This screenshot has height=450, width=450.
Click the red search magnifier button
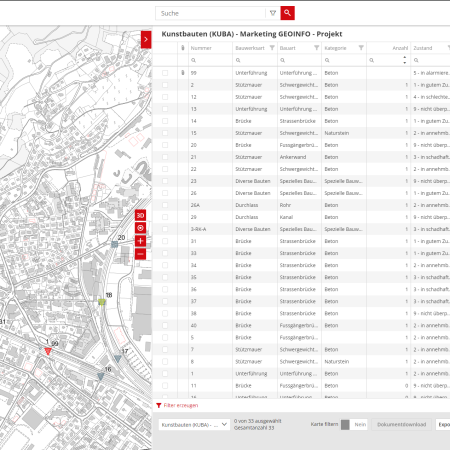[x=287, y=13]
